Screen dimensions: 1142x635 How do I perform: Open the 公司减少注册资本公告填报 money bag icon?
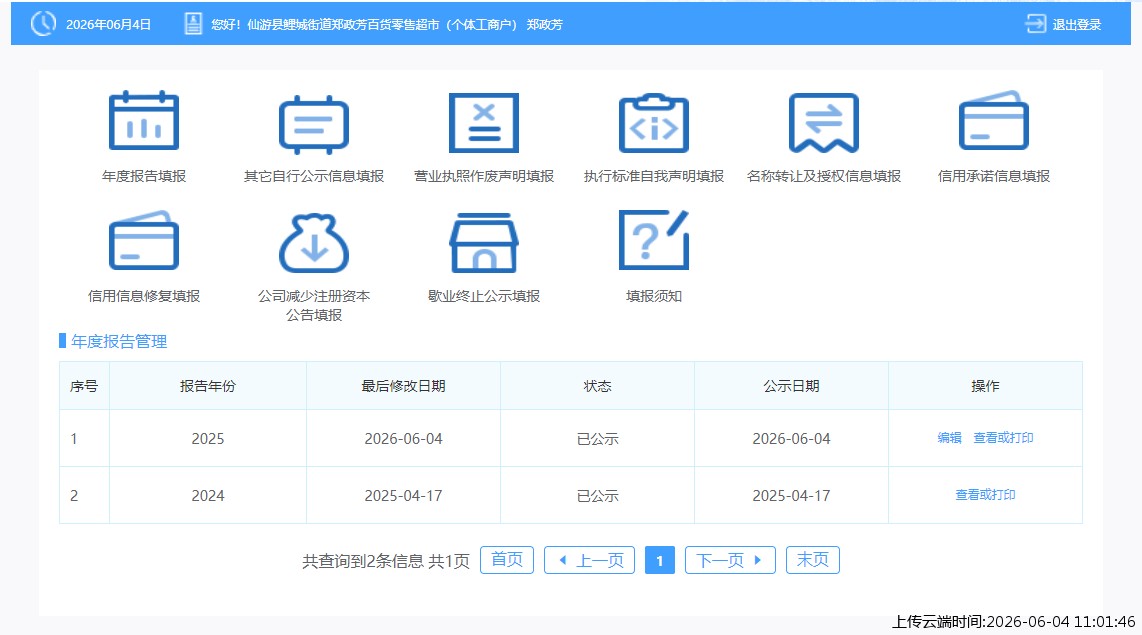coord(314,242)
